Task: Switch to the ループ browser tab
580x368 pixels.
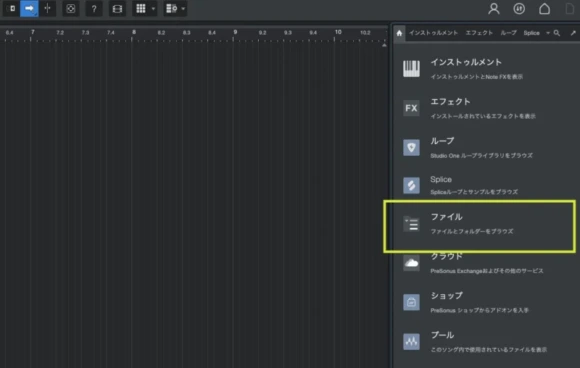Action: (x=509, y=33)
